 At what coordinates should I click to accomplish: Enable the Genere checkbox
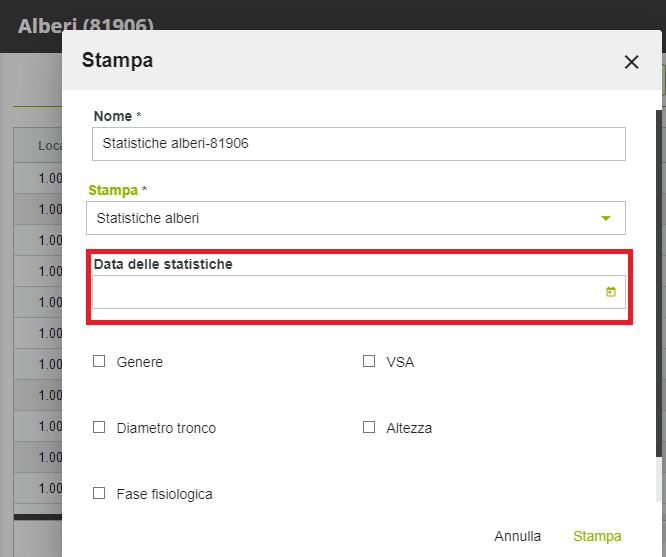point(99,361)
